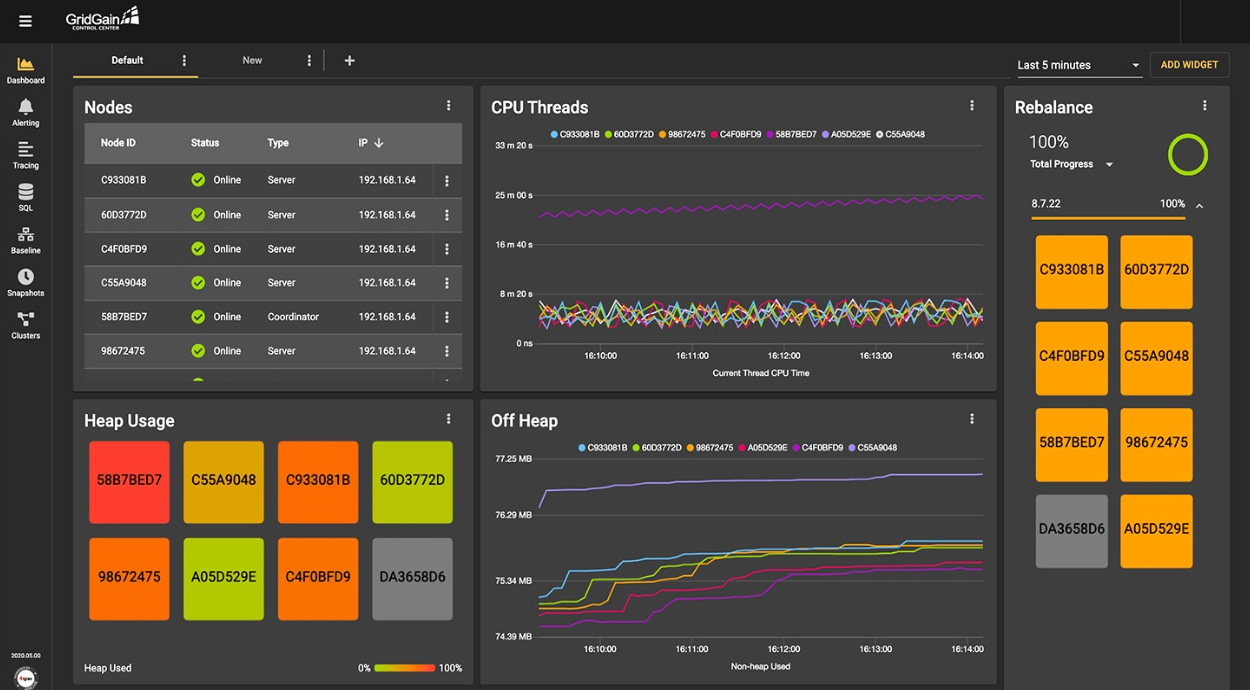The width and height of the screenshot is (1250, 690).
Task: Select A05D529E tile in Heap Usage
Action: pos(224,579)
